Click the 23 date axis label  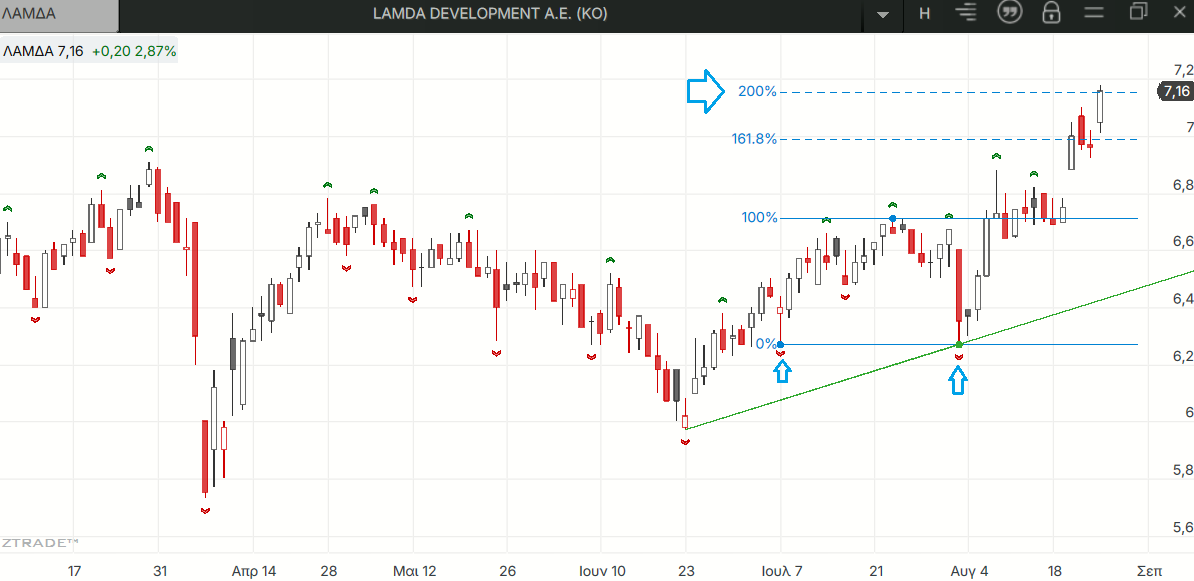coord(686,570)
